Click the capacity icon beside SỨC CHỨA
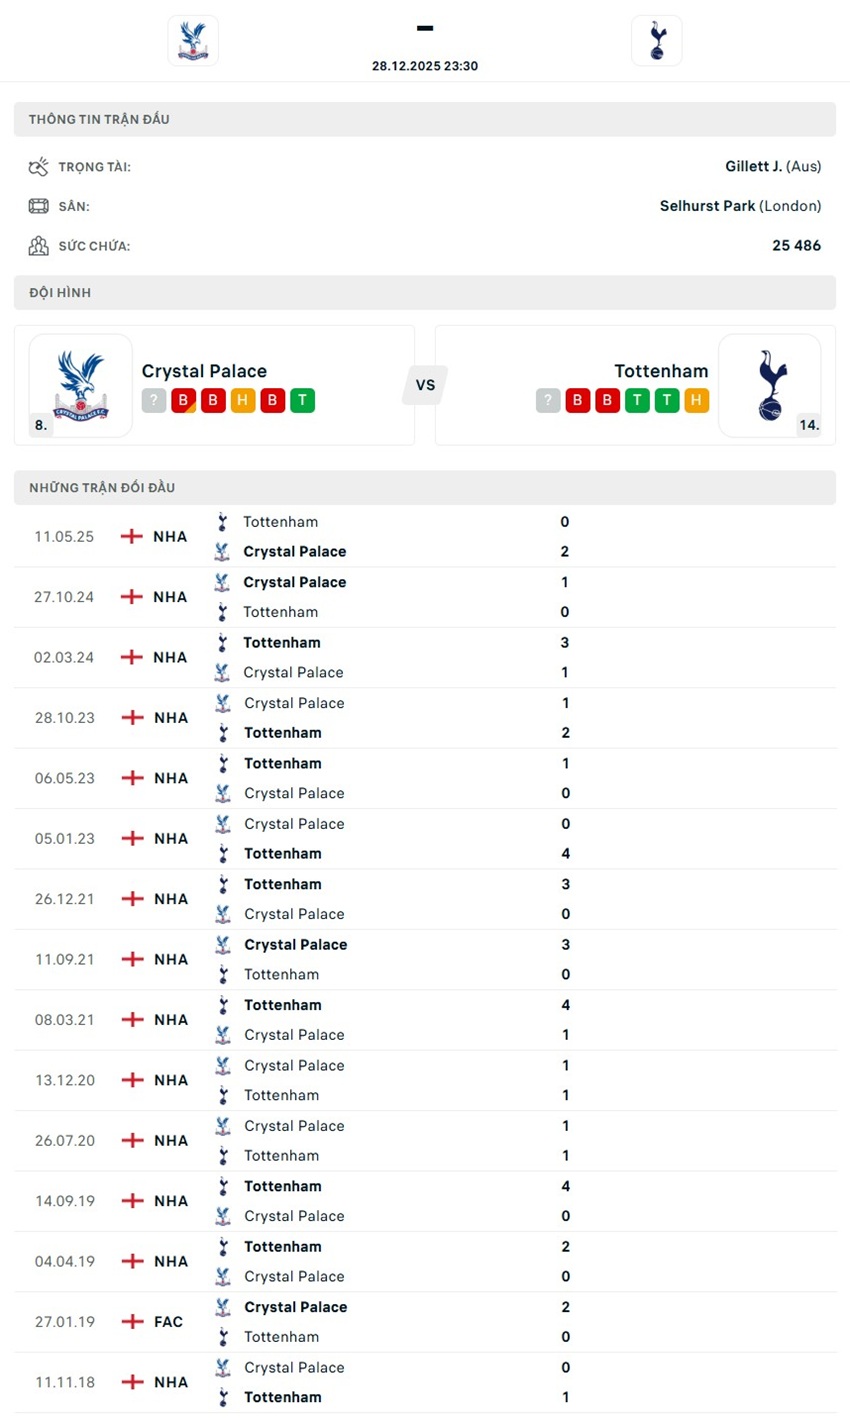 point(38,245)
